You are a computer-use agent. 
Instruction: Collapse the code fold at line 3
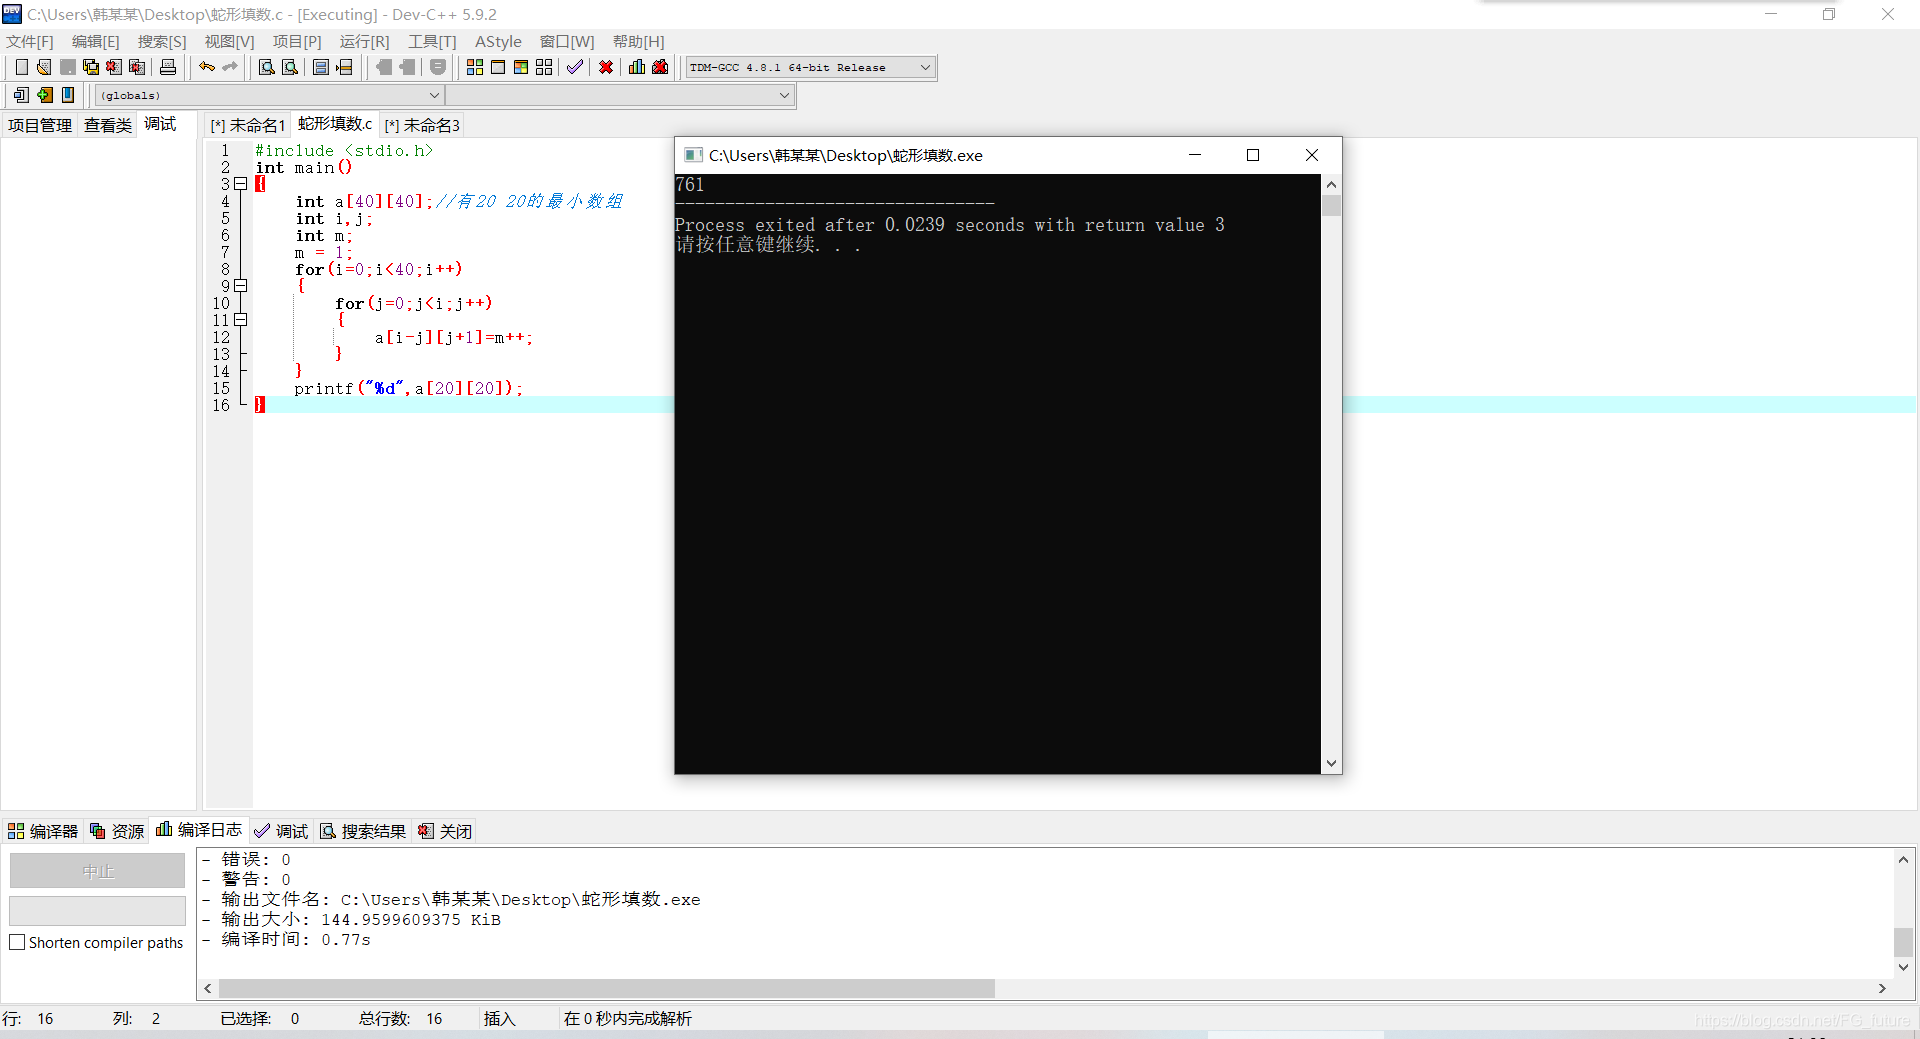click(x=240, y=184)
